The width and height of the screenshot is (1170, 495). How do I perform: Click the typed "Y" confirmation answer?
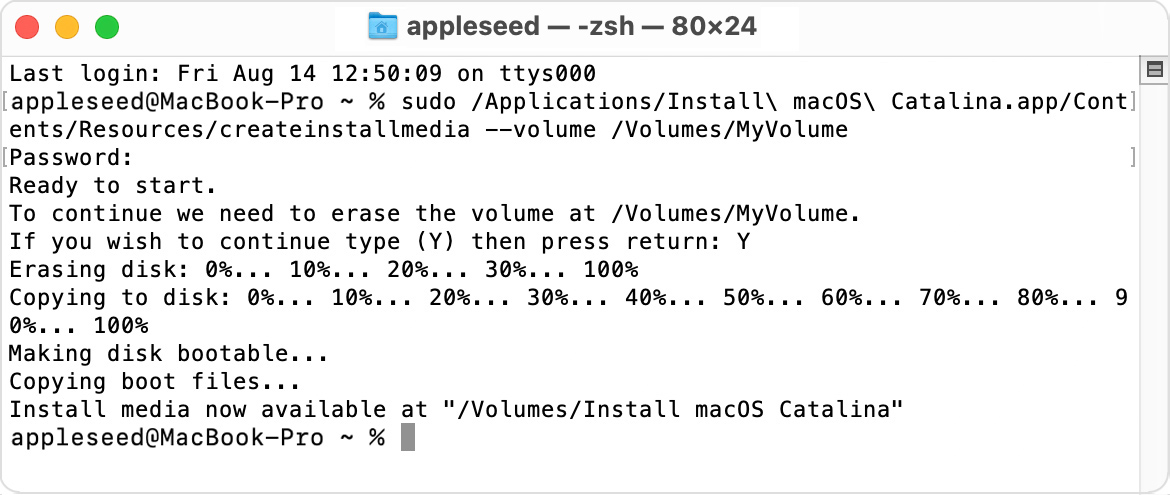[x=742, y=242]
